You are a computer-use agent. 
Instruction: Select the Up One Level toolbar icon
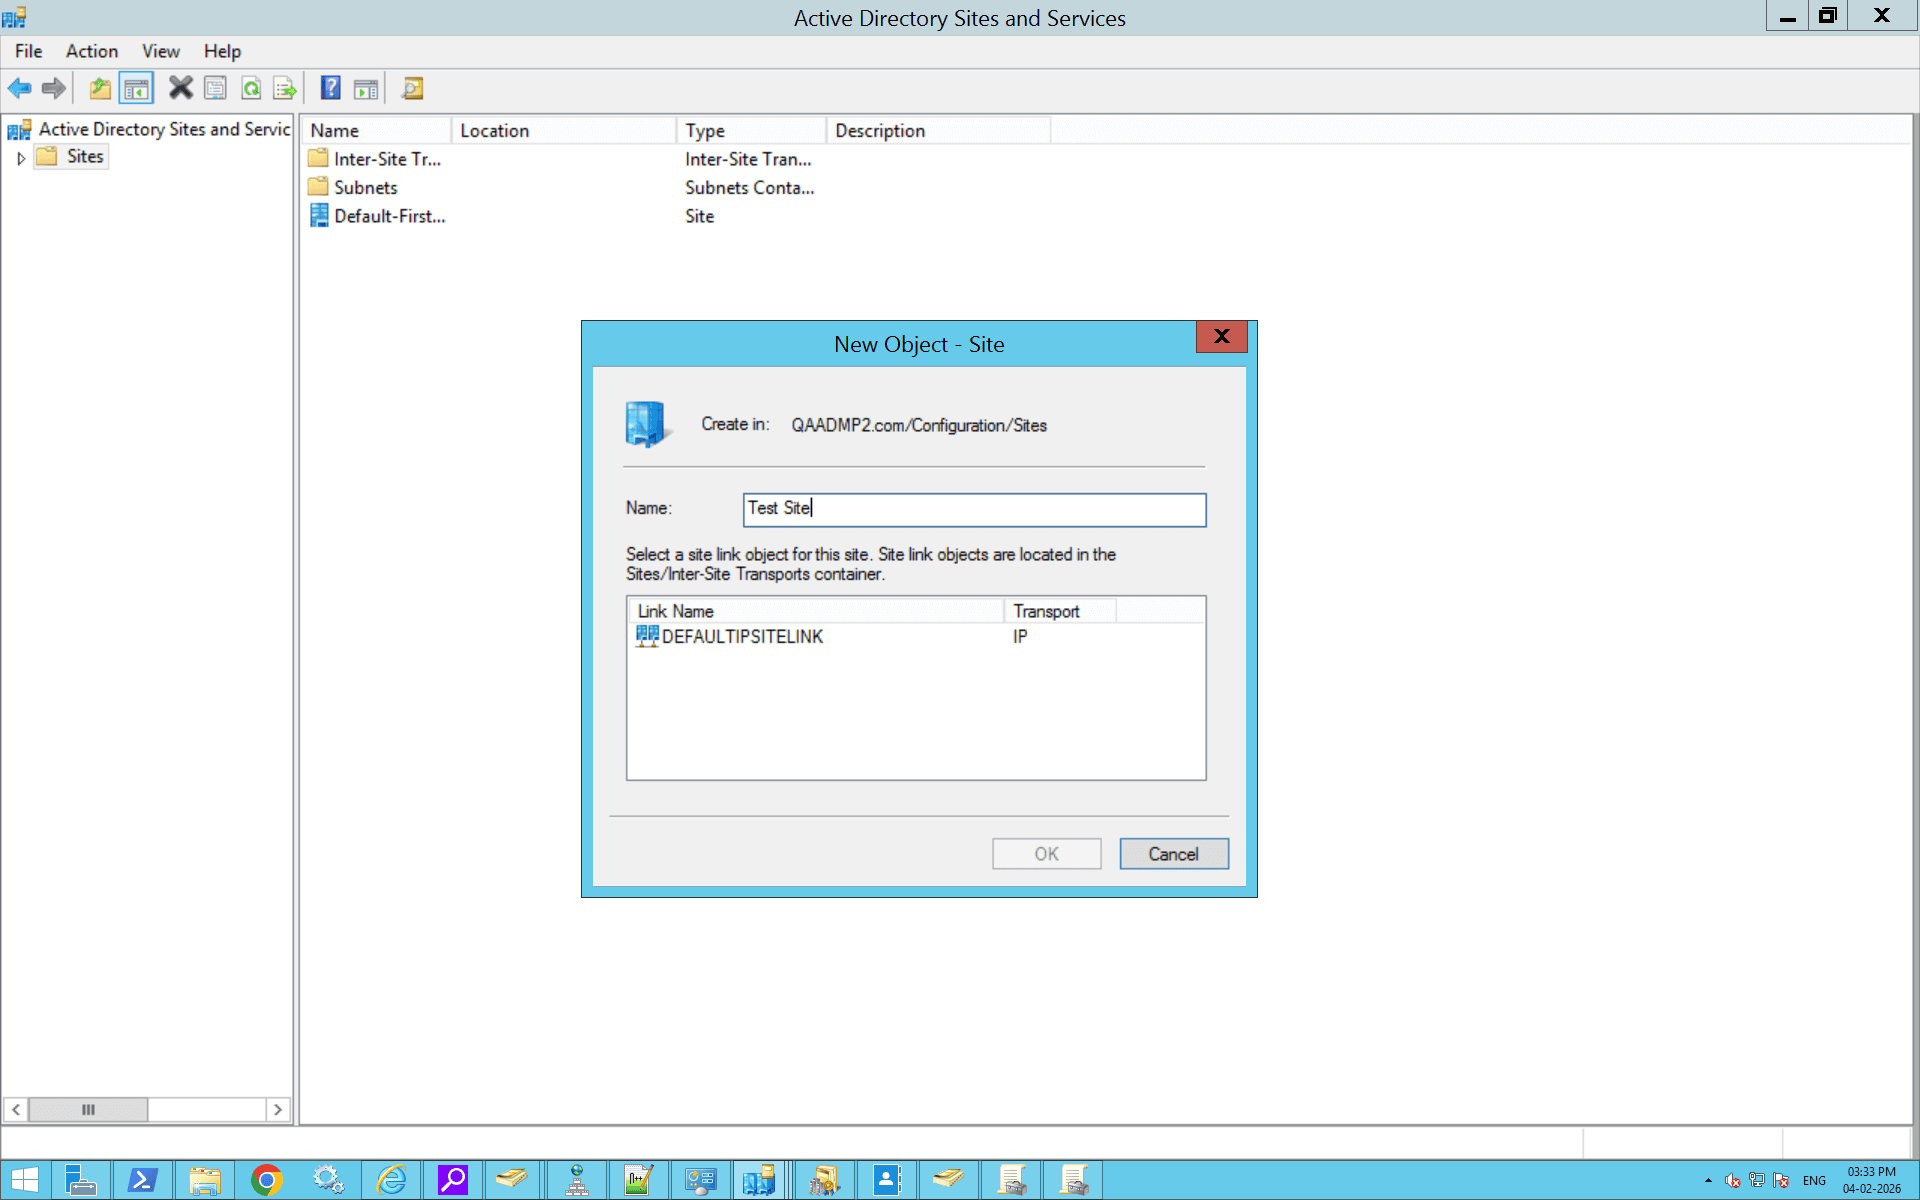click(100, 88)
